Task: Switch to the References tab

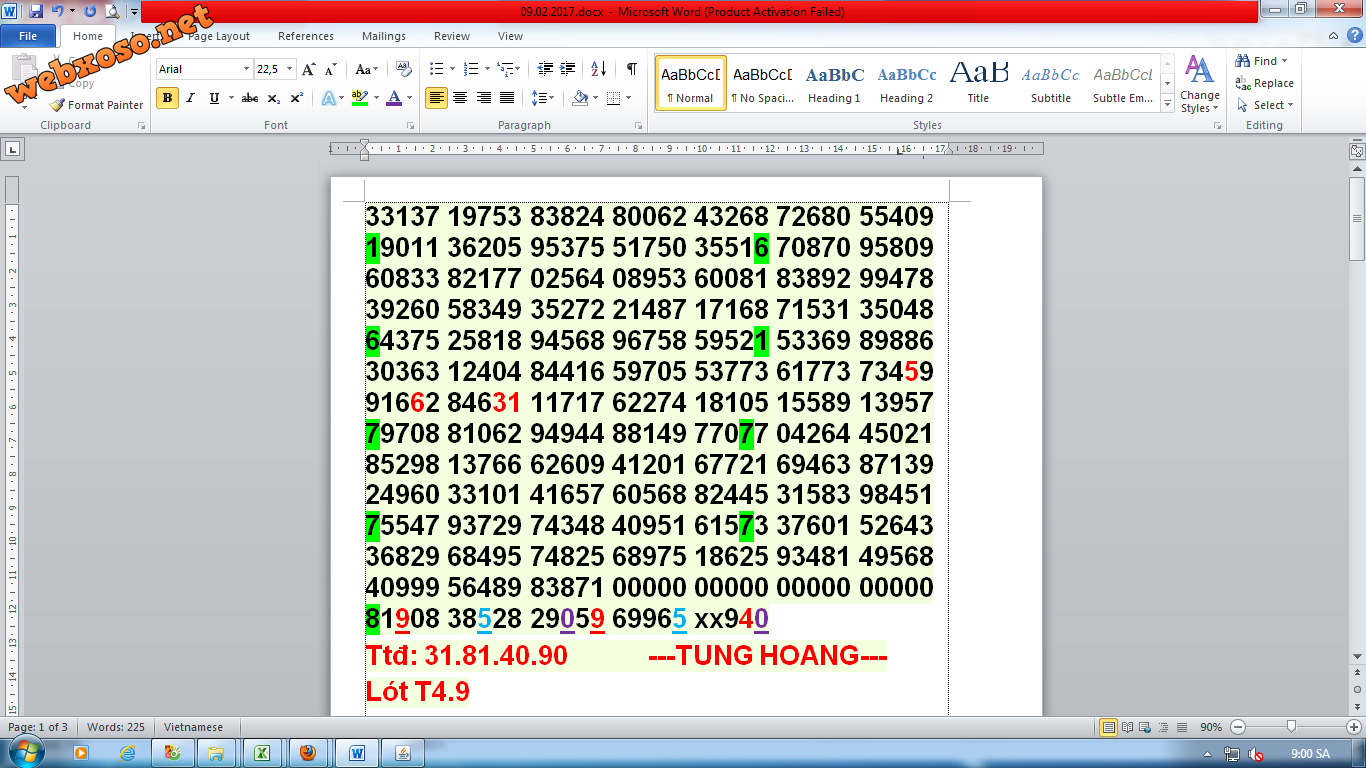Action: [306, 36]
